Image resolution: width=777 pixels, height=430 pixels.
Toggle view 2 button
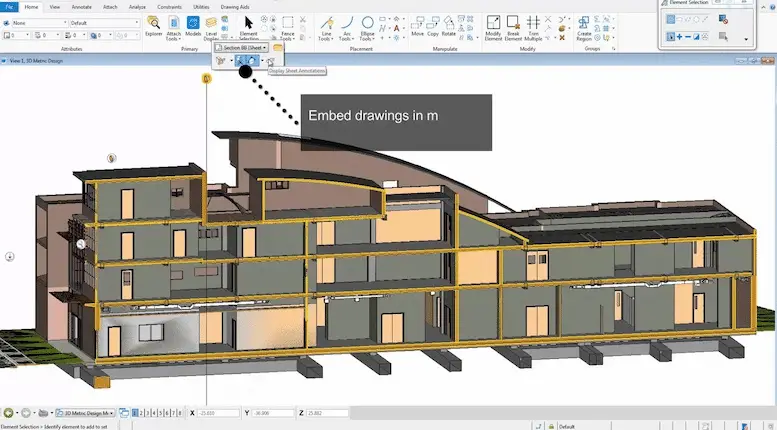(x=141, y=413)
